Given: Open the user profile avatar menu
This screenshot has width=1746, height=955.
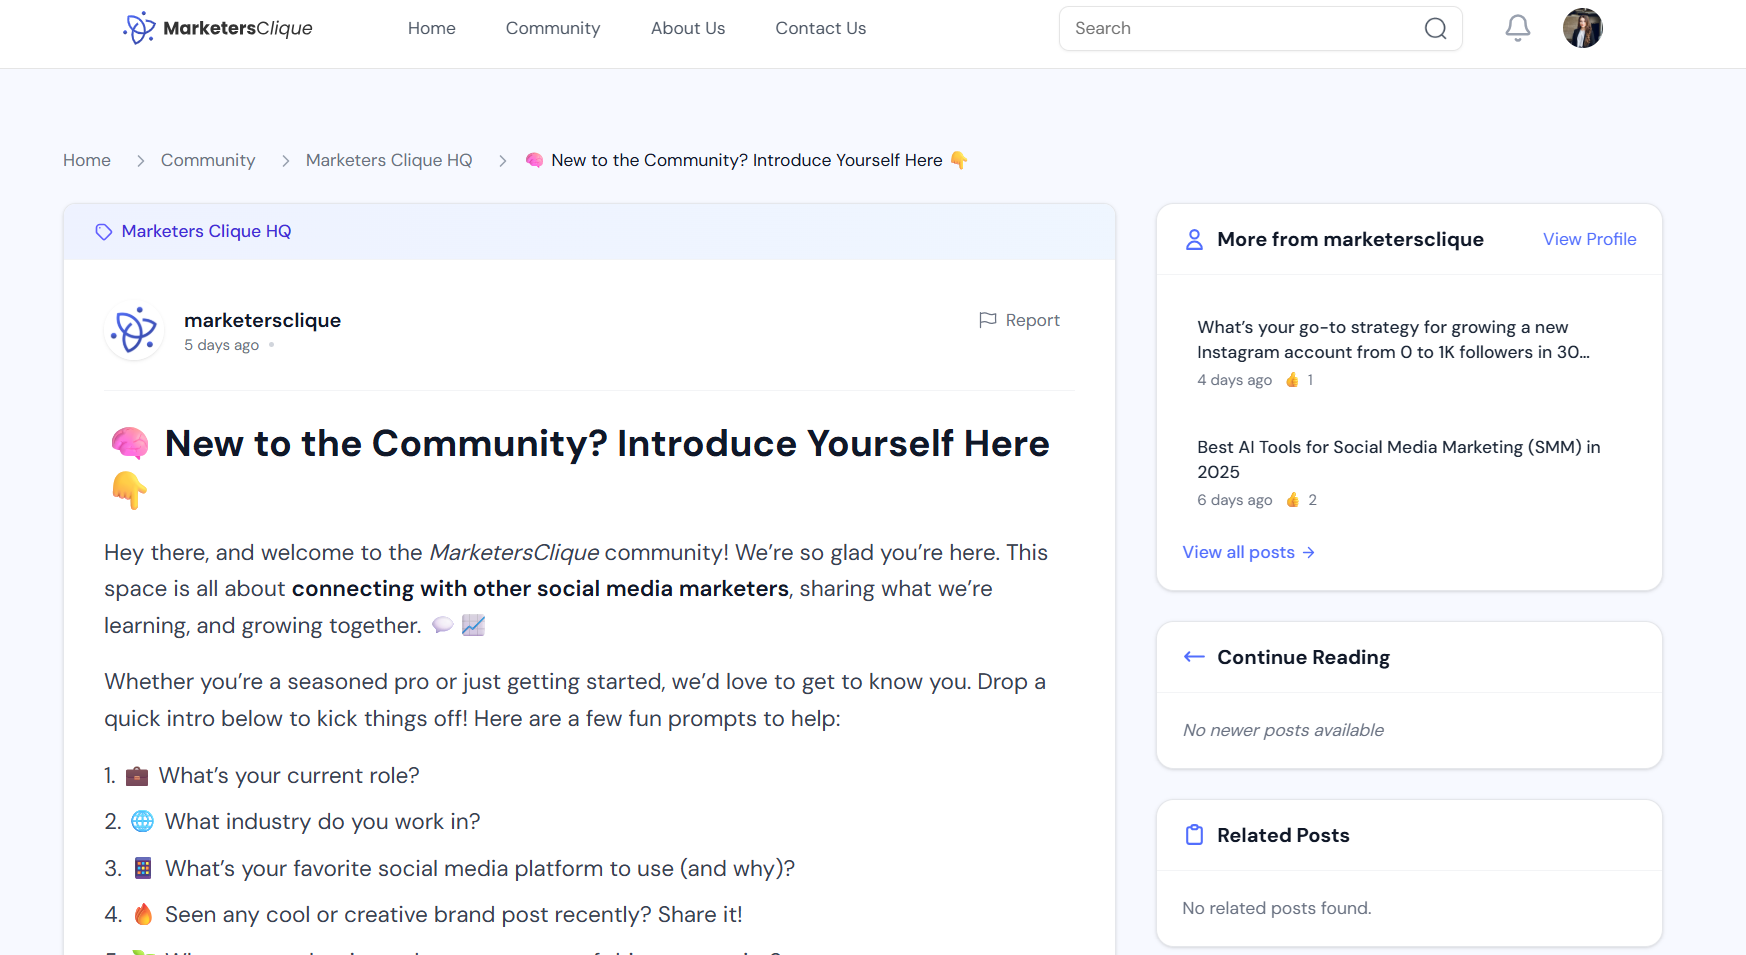Looking at the screenshot, I should click(1582, 28).
